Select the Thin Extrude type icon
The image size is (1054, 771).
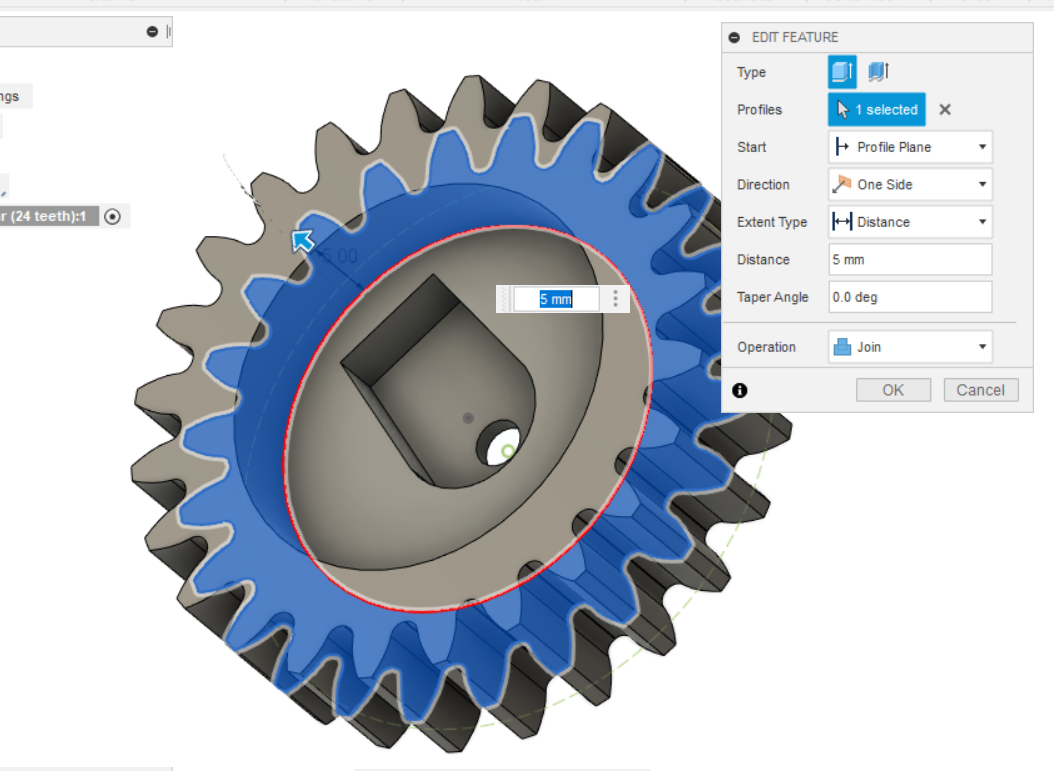click(x=878, y=72)
